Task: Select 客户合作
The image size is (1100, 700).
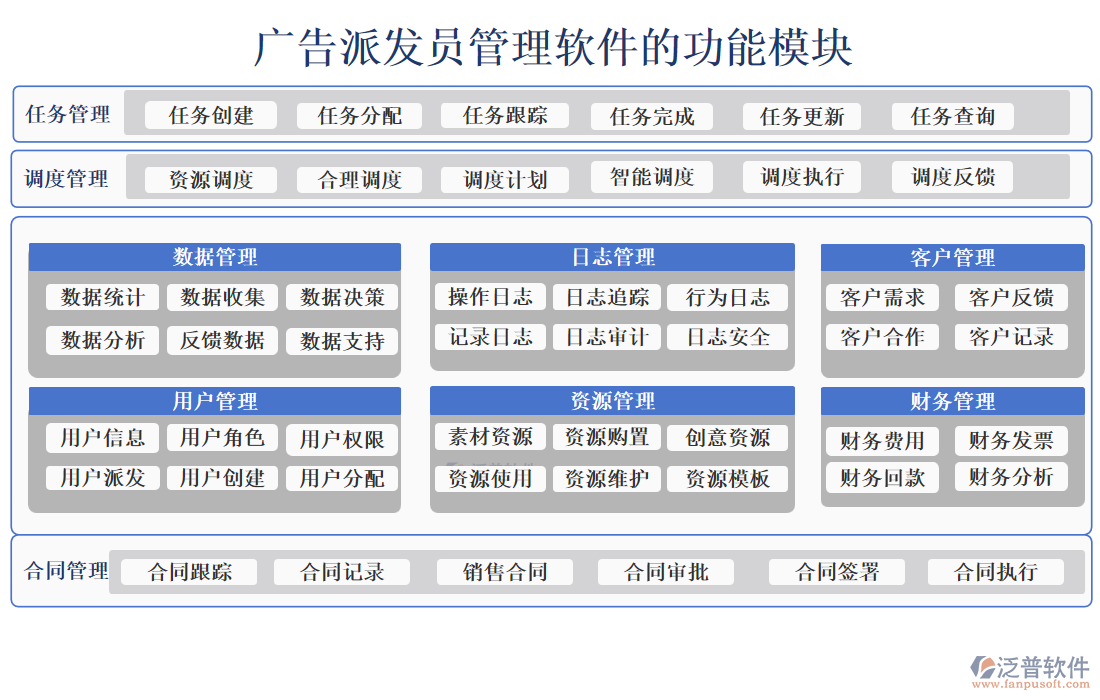Action: pos(881,337)
